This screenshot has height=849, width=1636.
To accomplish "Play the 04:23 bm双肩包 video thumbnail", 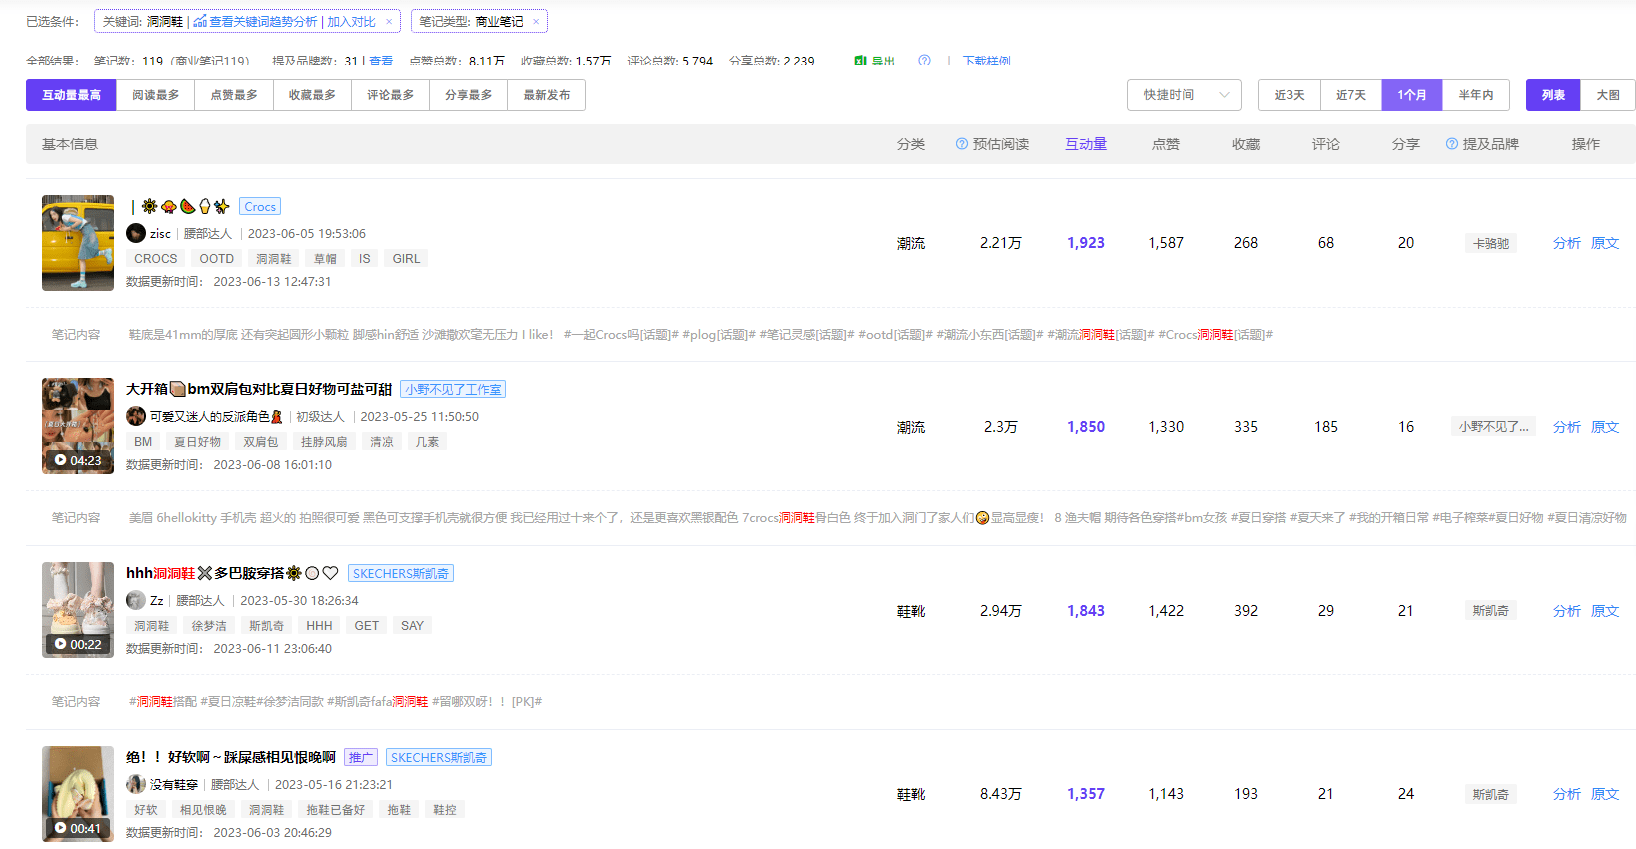I will pos(78,426).
